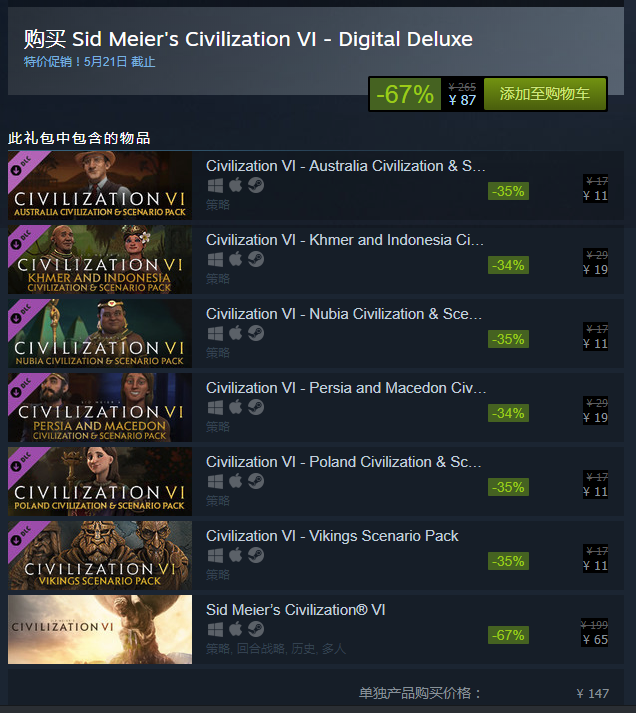Click the Poland Civilization pack thumbnail
636x713 pixels.
coord(100,482)
